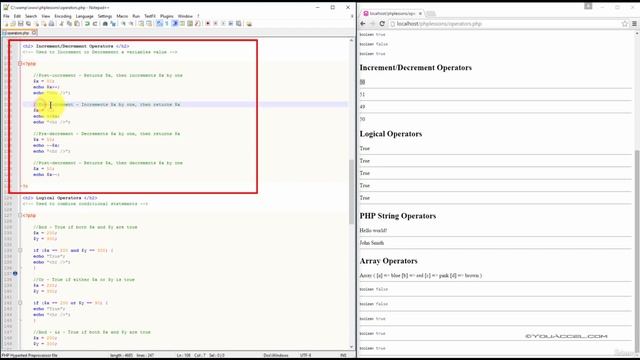
Task: Click the Open file toolbar icon
Action: pyautogui.click(x=13, y=24)
